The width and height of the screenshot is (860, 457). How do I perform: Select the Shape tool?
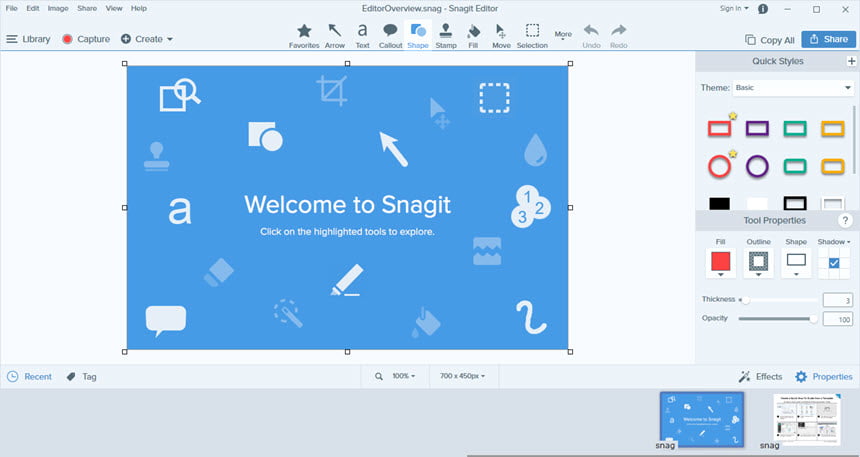(418, 36)
